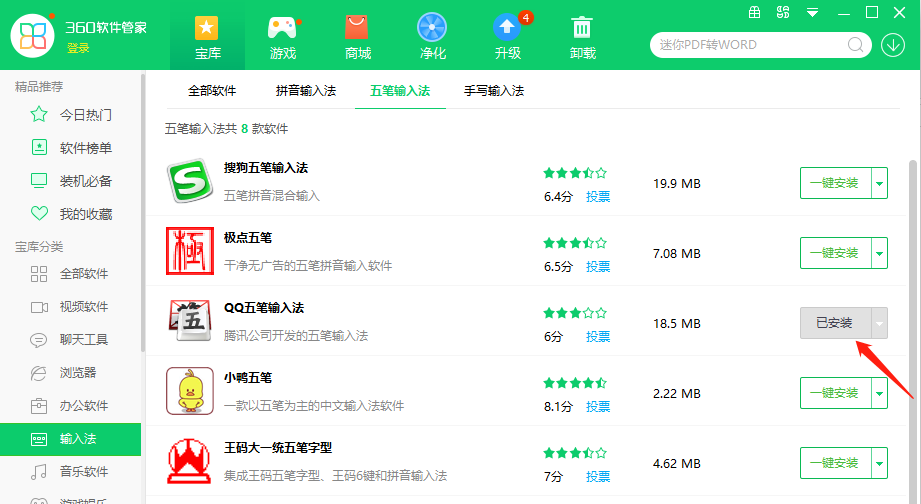Screen dimensions: 921x504
Task: Click the sidebar vertical scrollbar
Action: tap(143, 213)
